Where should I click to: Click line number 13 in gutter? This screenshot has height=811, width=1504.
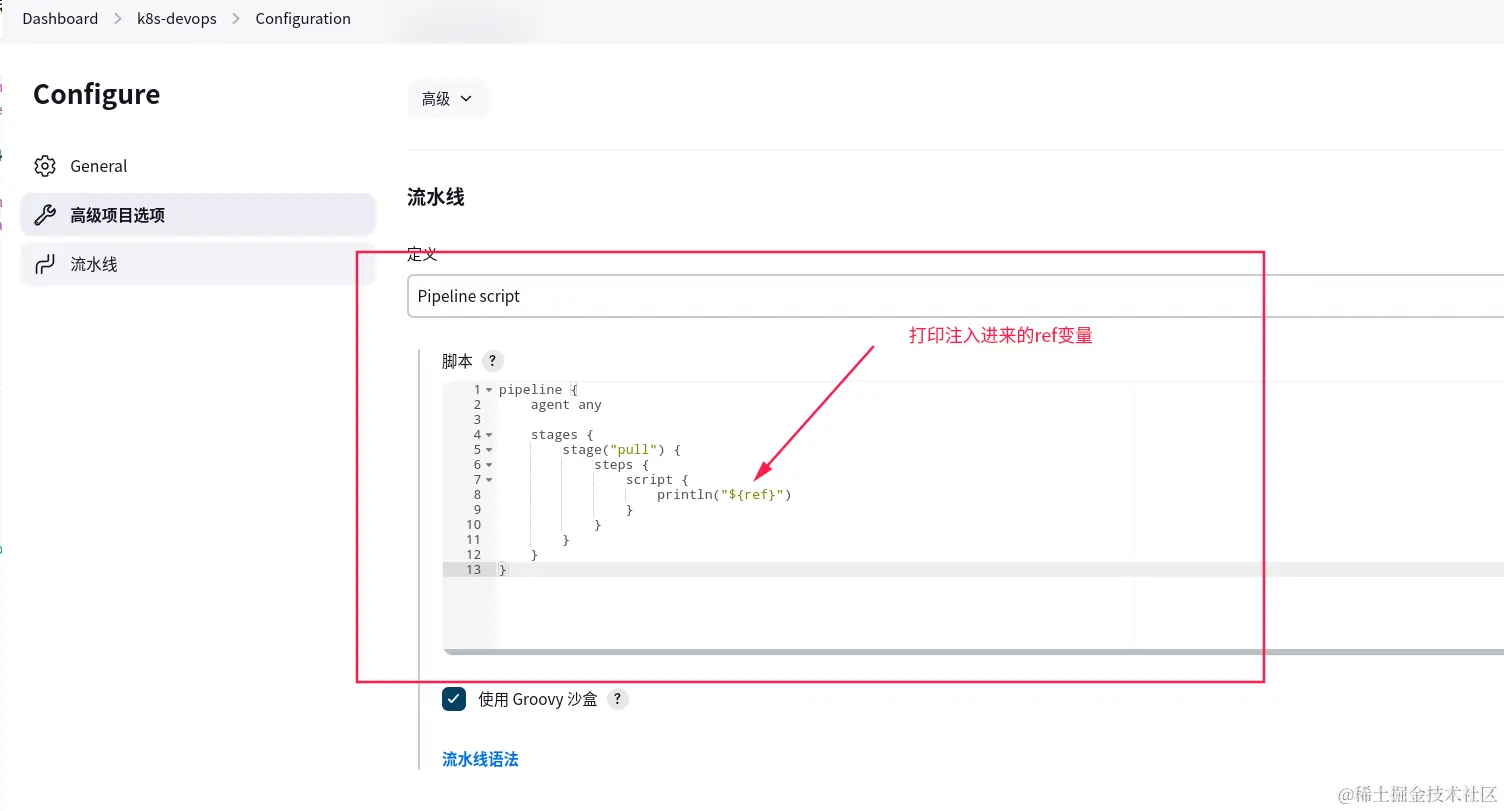coord(473,570)
